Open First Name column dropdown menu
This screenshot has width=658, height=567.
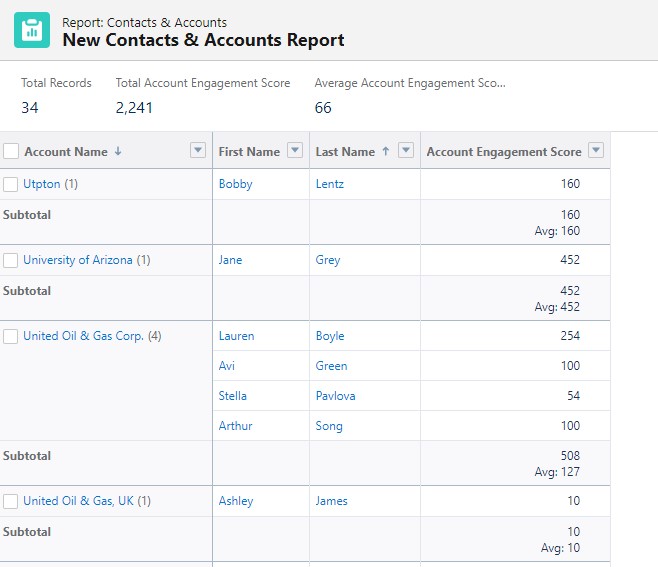(x=295, y=150)
